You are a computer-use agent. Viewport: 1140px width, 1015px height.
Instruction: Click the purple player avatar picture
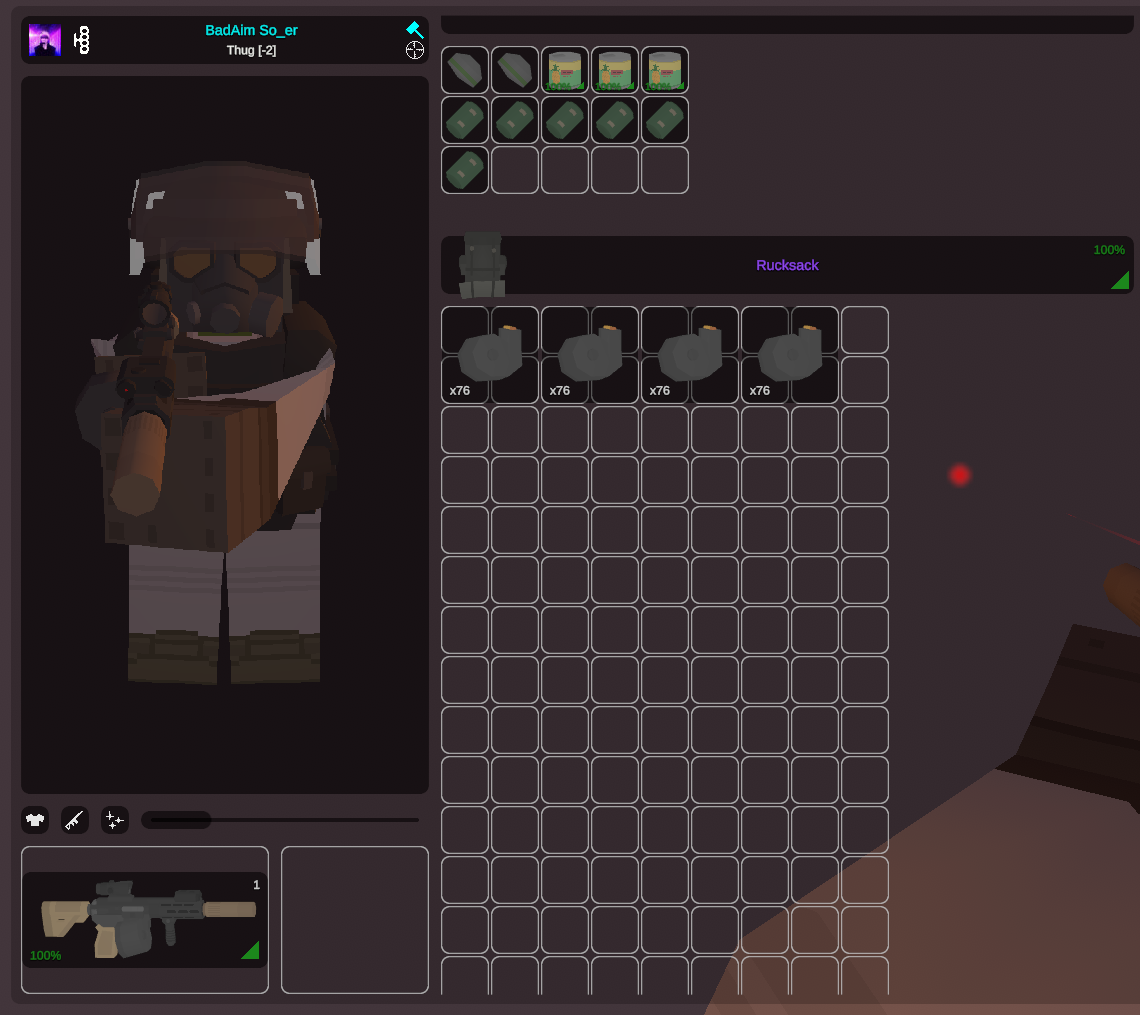coord(44,40)
